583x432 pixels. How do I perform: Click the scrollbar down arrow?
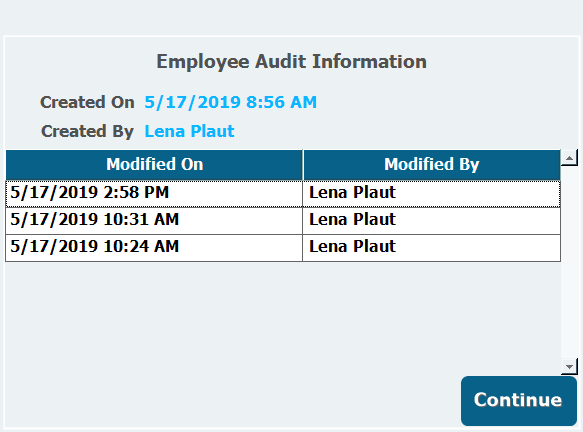tap(569, 366)
